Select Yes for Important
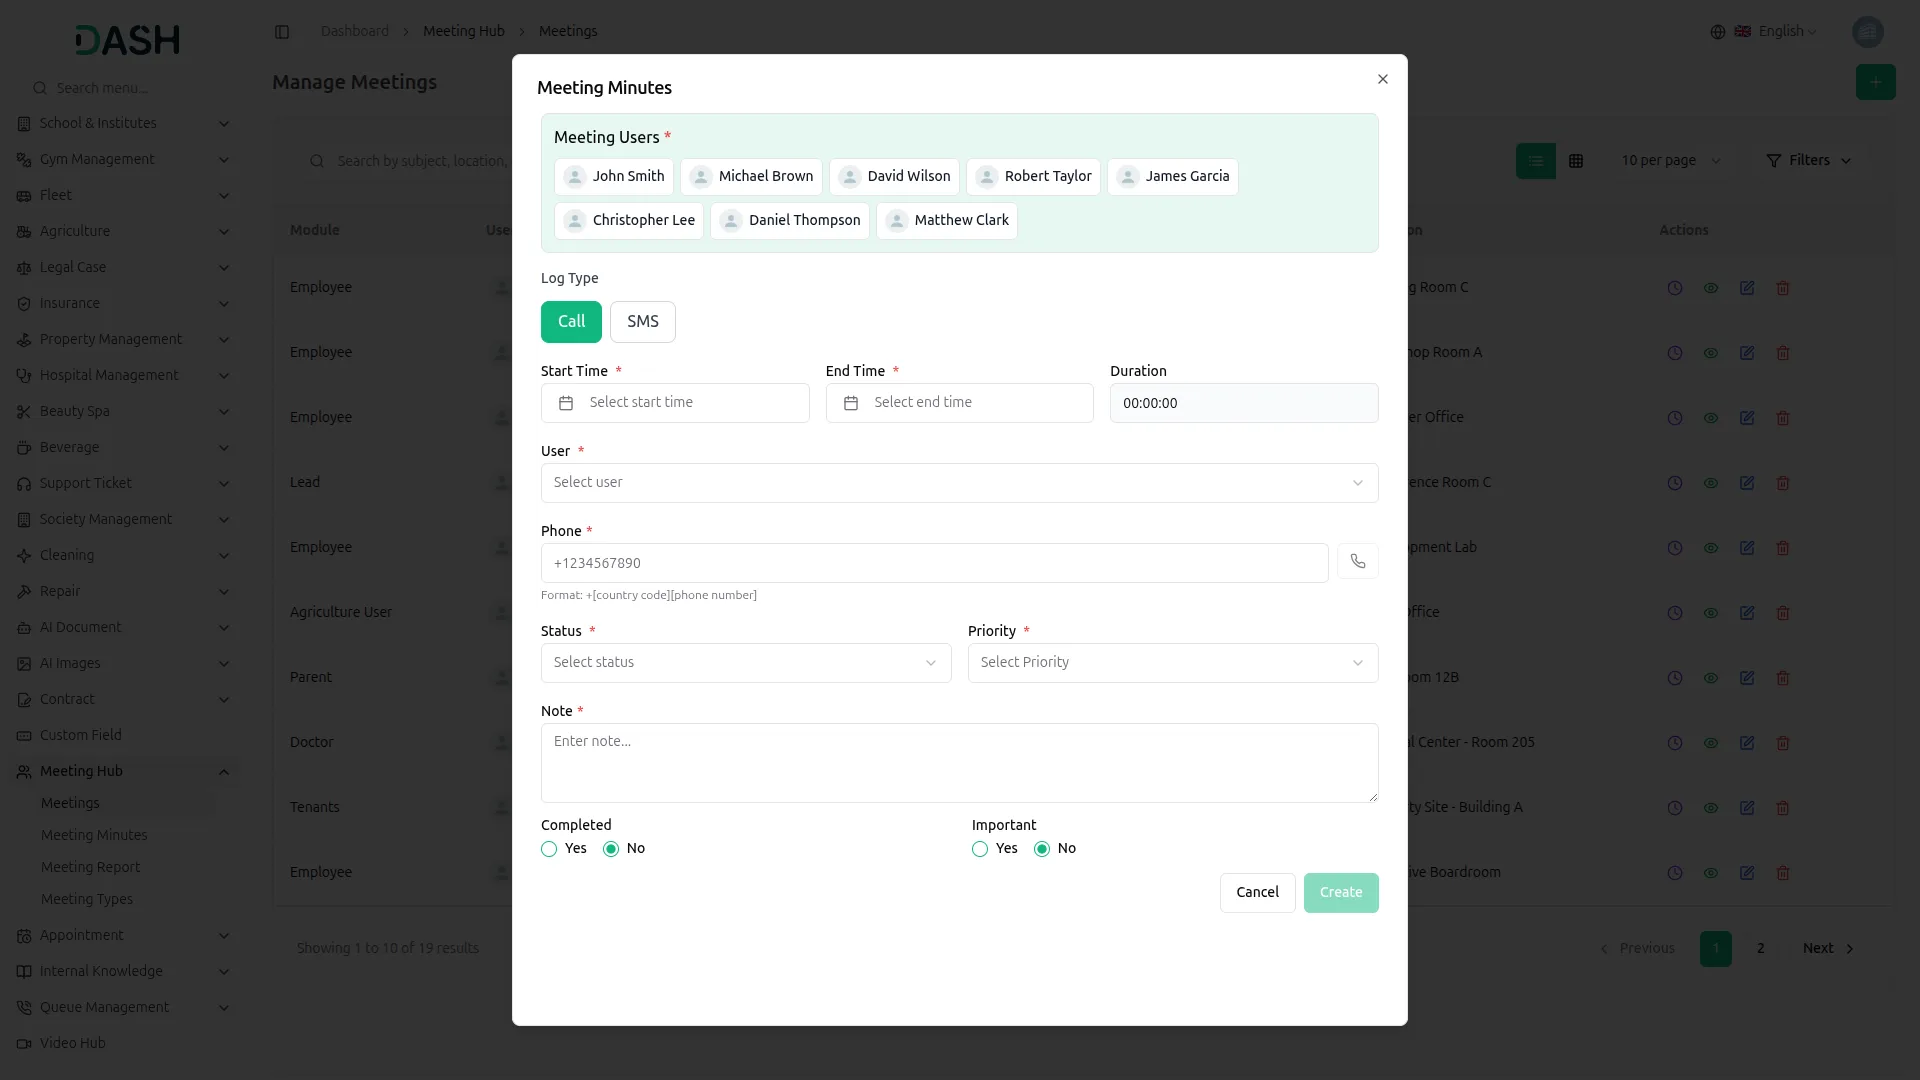This screenshot has width=1920, height=1080. pyautogui.click(x=980, y=849)
